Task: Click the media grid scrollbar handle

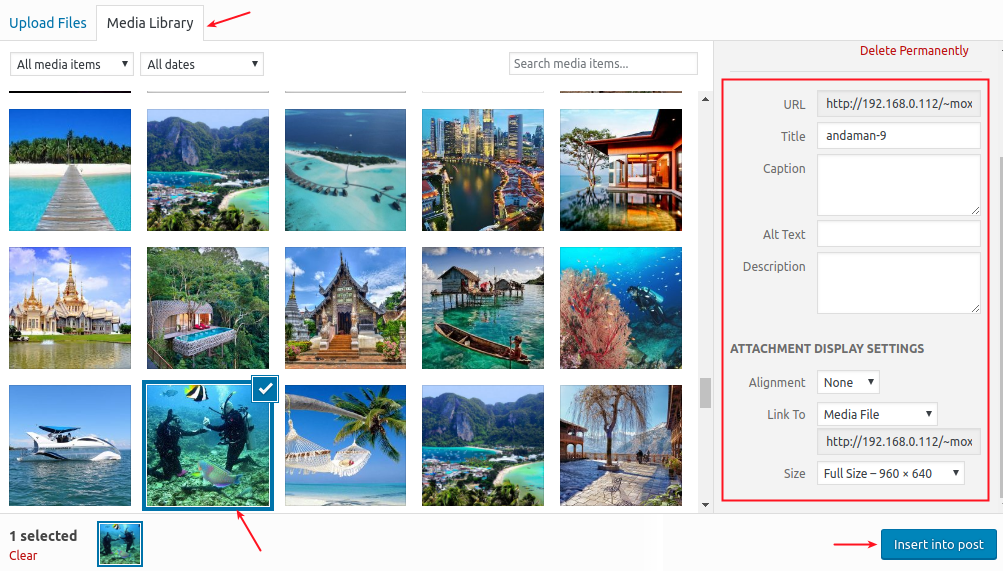Action: tap(705, 393)
